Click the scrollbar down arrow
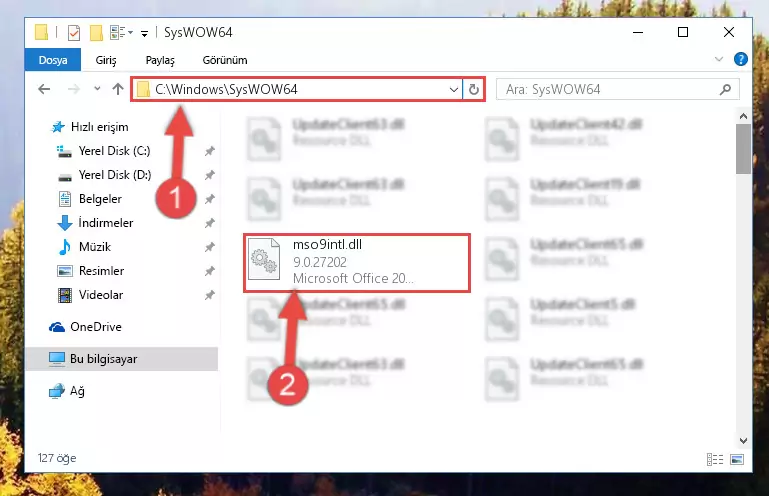769x496 pixels. point(743,441)
